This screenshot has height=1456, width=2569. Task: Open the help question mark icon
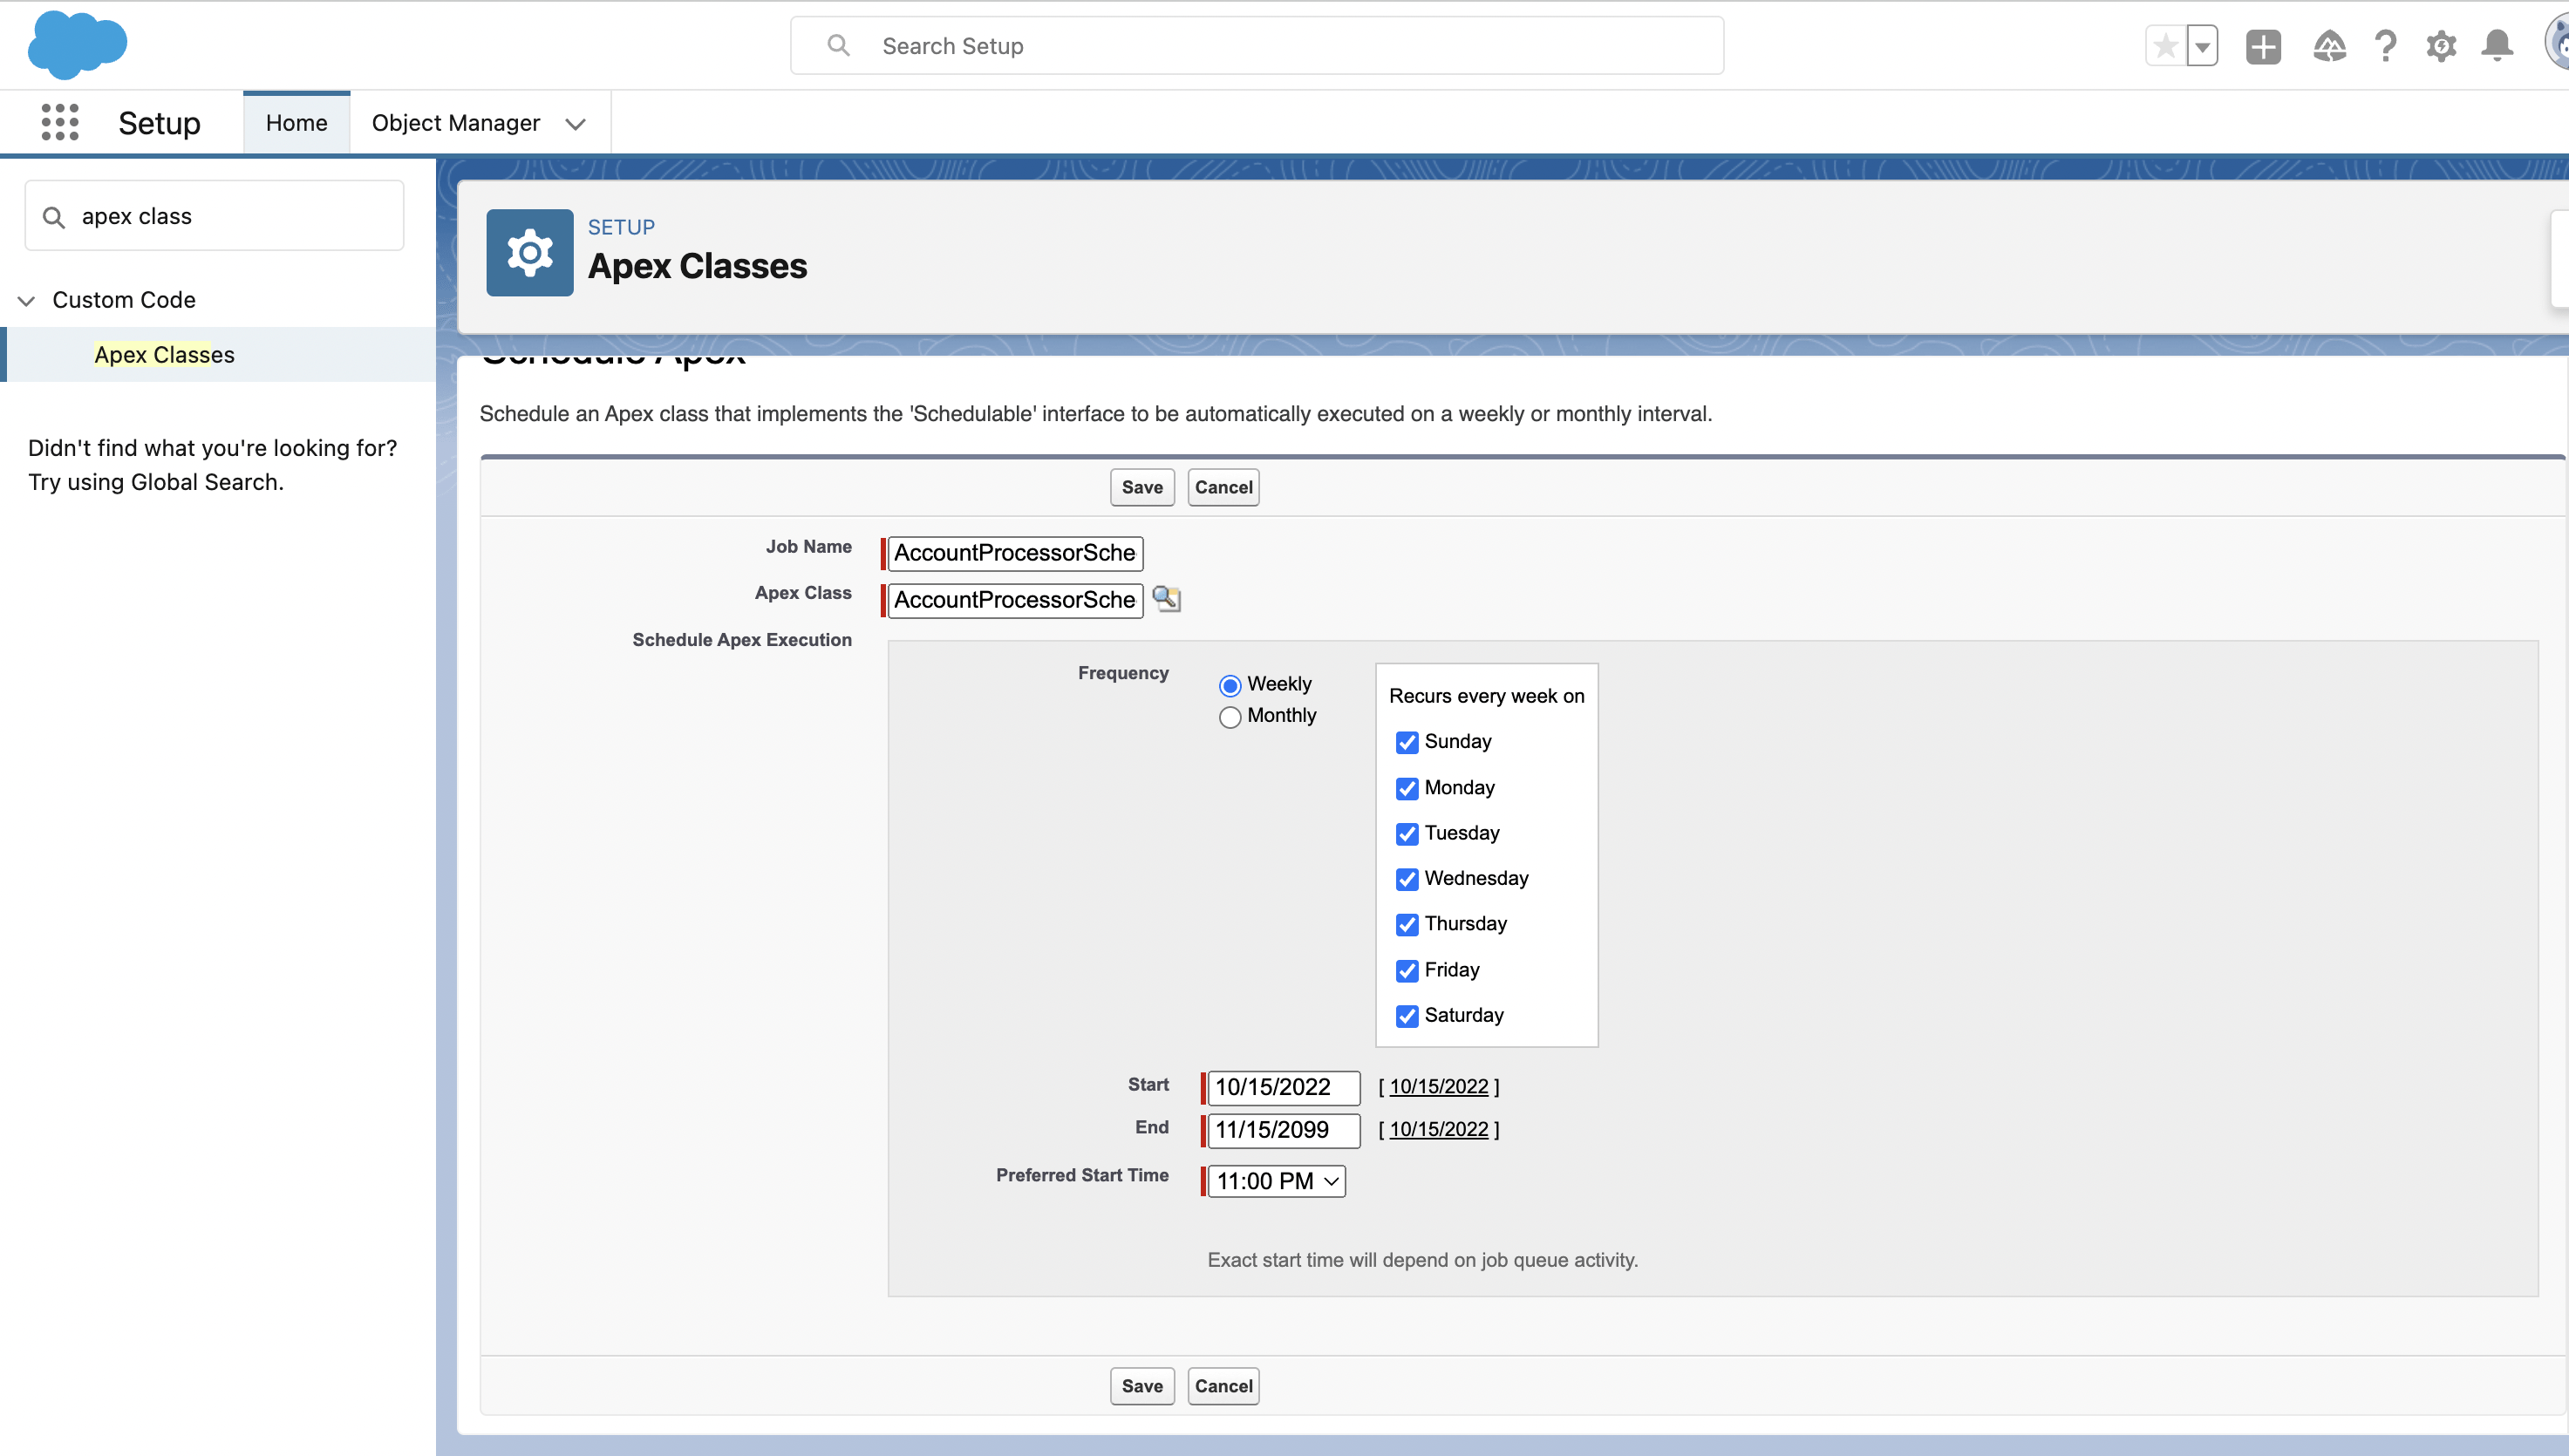(x=2385, y=46)
